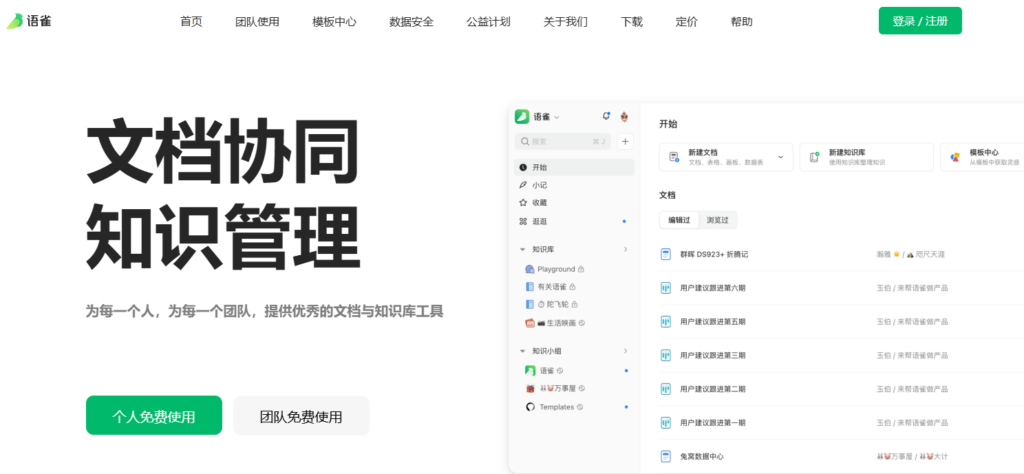Click 玉伯 / 来帮语雀做产品 in the 第六期 row

pos(912,288)
